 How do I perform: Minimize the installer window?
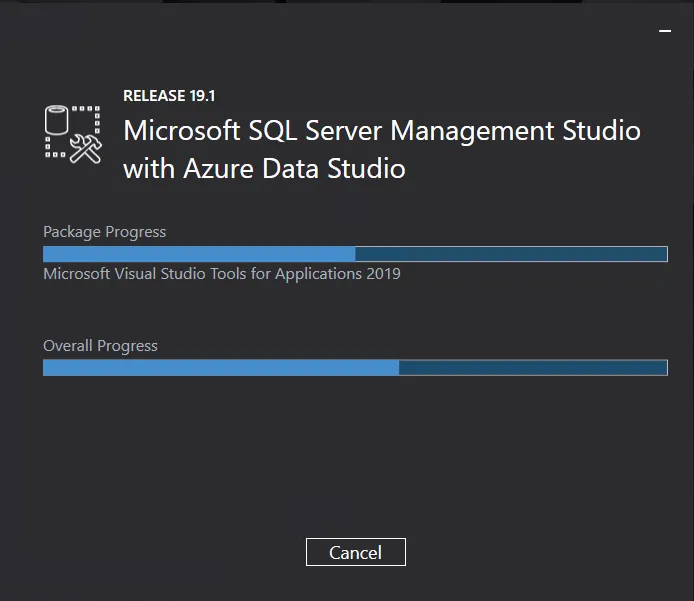[665, 32]
